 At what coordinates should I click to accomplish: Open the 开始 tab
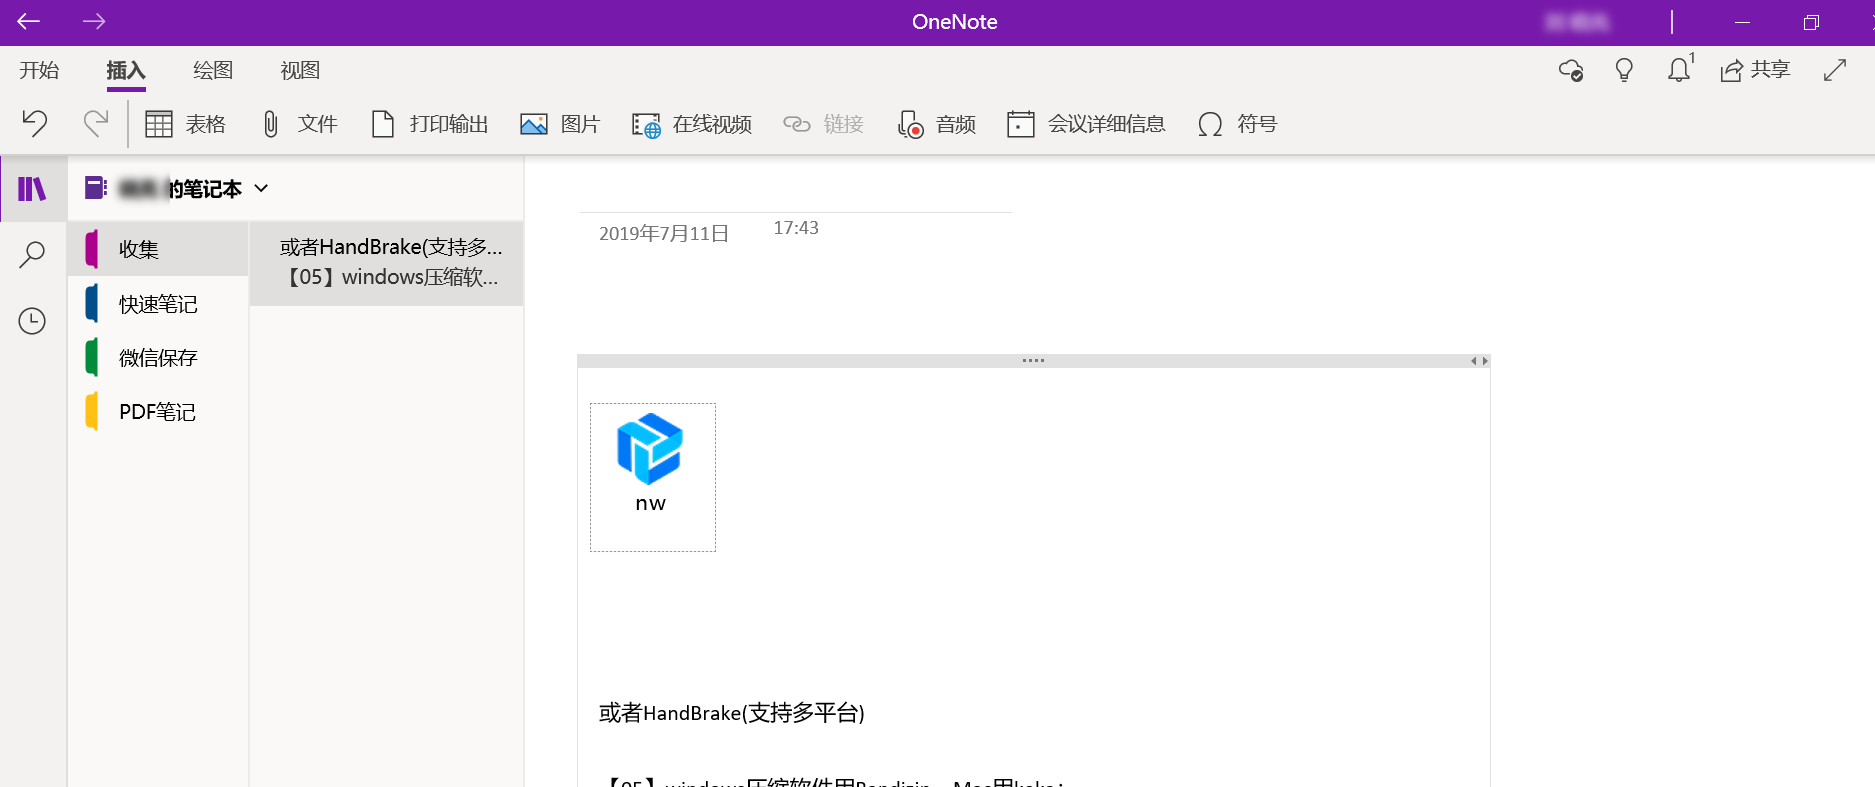click(39, 70)
